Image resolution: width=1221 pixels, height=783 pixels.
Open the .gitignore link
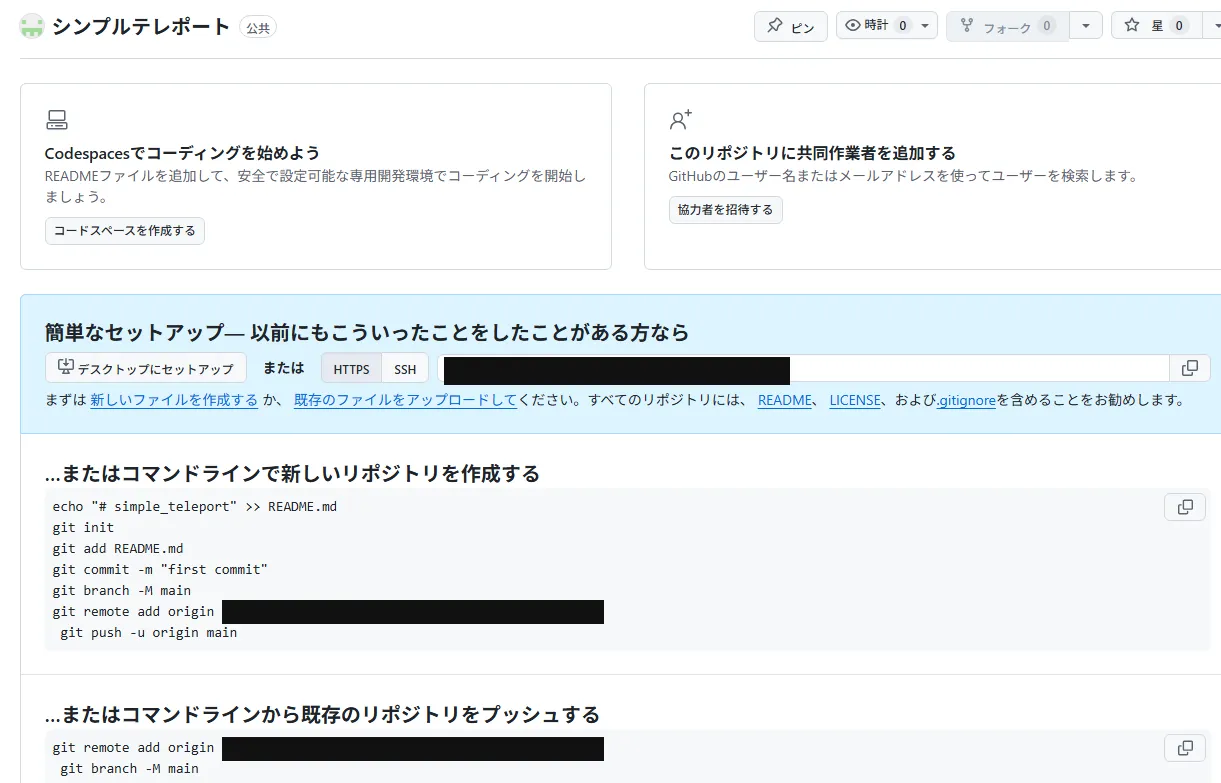(966, 400)
